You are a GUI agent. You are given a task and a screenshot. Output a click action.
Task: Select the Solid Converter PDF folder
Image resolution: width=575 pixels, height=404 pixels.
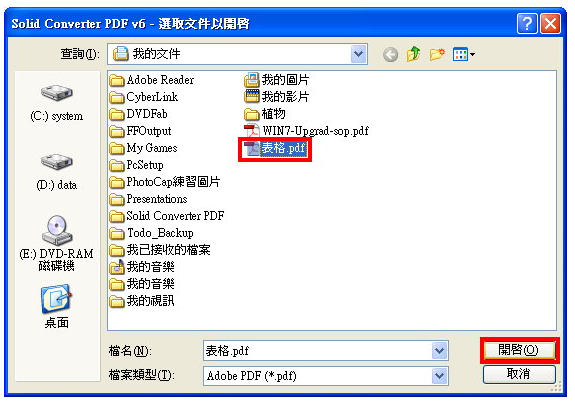[x=167, y=216]
